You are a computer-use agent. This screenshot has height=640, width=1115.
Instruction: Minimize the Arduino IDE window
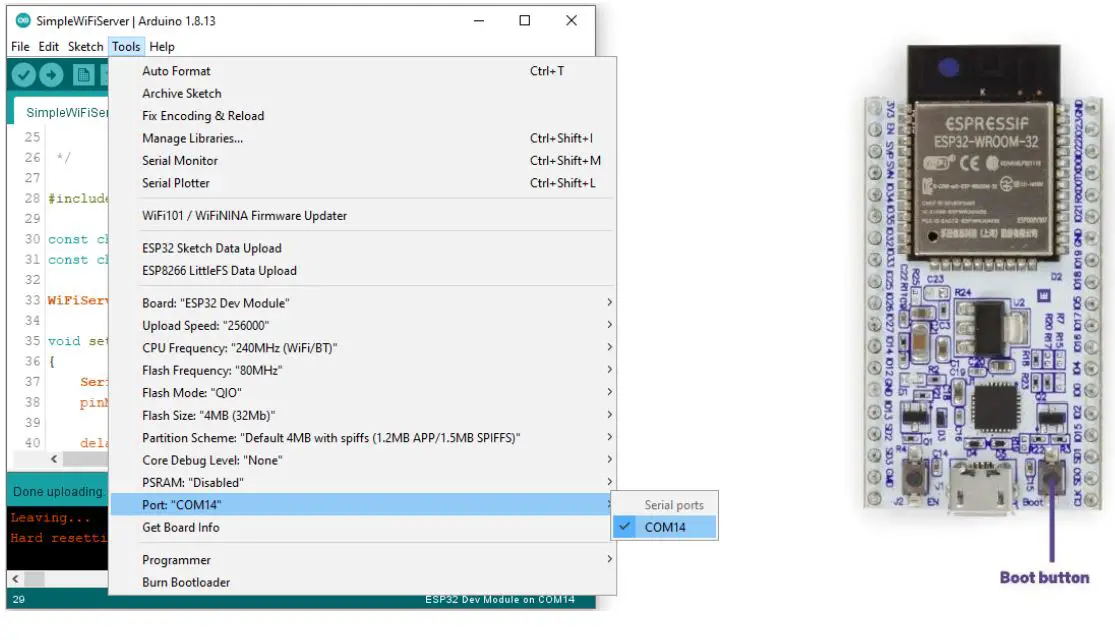(x=478, y=20)
